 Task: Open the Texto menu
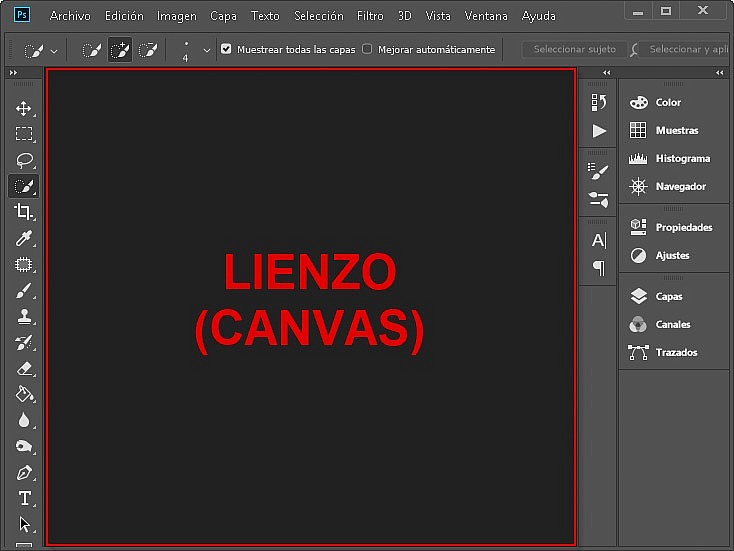[265, 16]
